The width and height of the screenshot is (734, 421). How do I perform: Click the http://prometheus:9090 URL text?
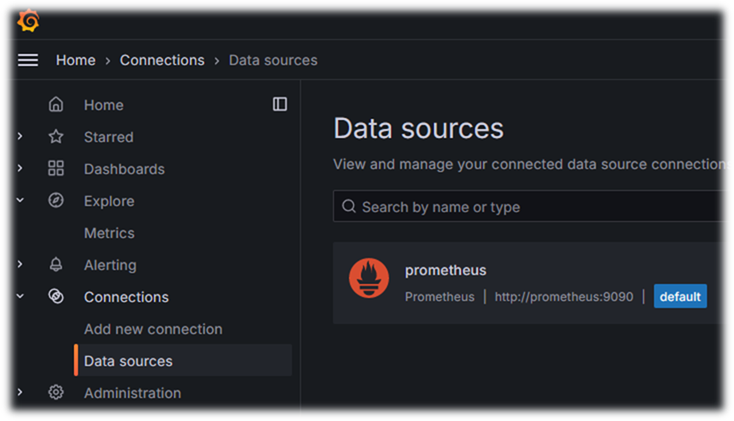coord(564,296)
